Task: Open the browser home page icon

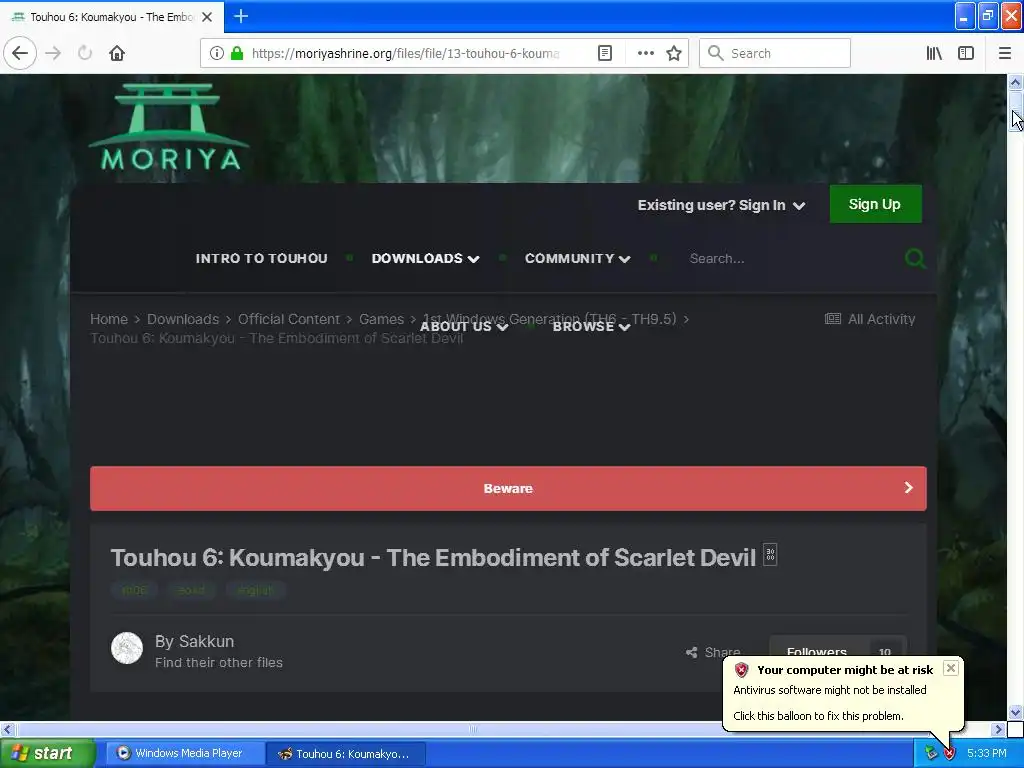Action: click(117, 53)
